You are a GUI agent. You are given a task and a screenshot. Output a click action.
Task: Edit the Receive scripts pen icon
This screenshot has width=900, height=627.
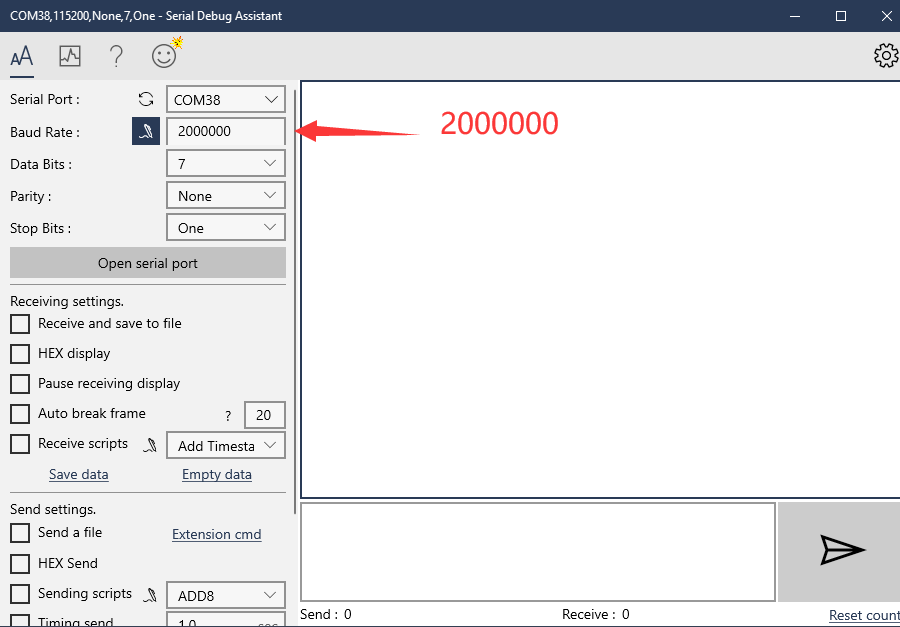point(150,445)
